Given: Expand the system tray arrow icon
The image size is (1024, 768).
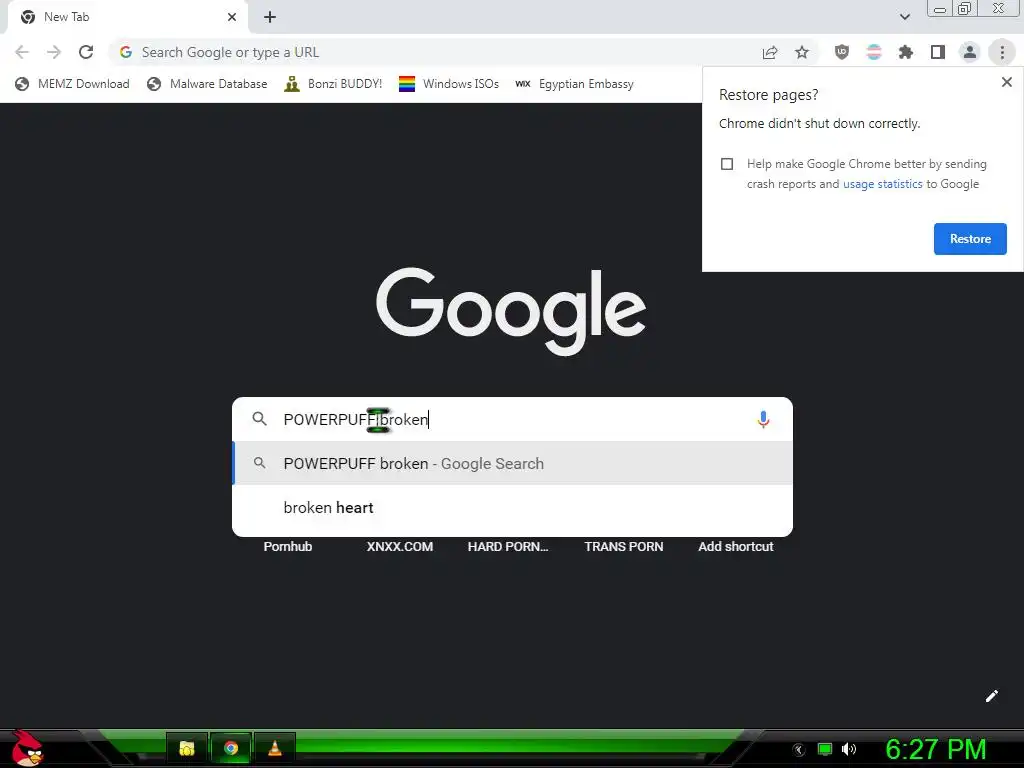Looking at the screenshot, I should 799,750.
